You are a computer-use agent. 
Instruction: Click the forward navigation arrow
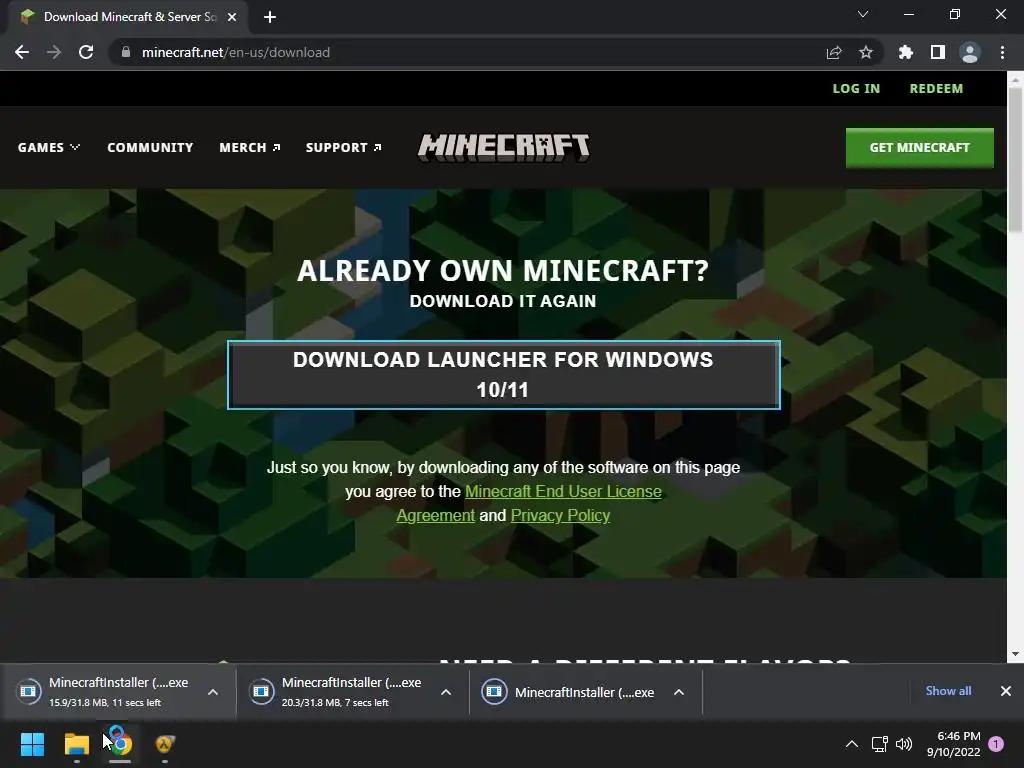[54, 52]
